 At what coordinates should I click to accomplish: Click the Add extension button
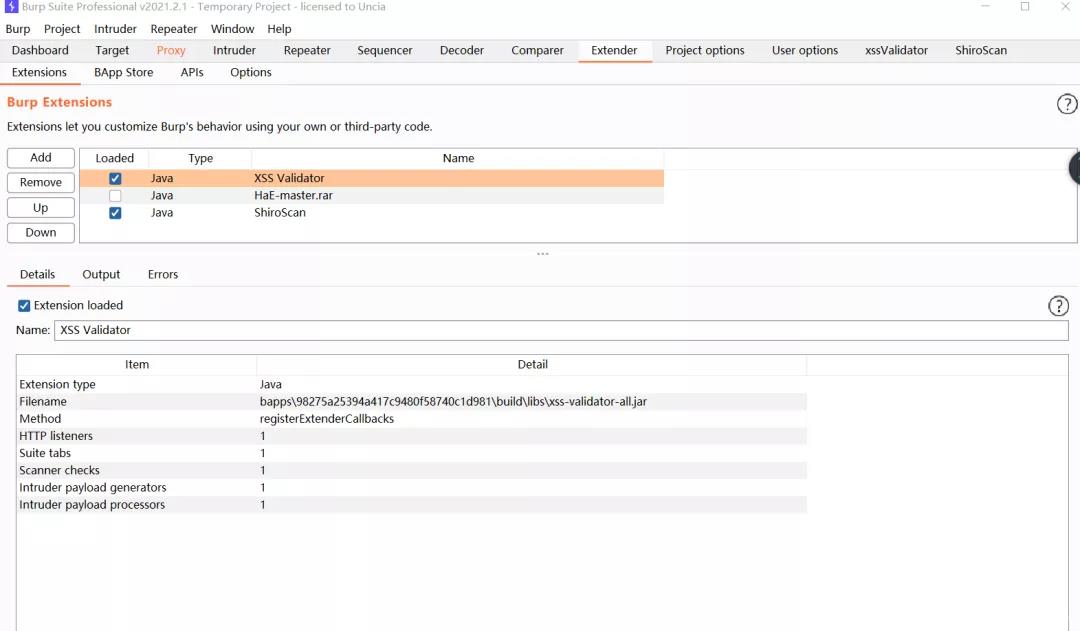click(x=41, y=158)
